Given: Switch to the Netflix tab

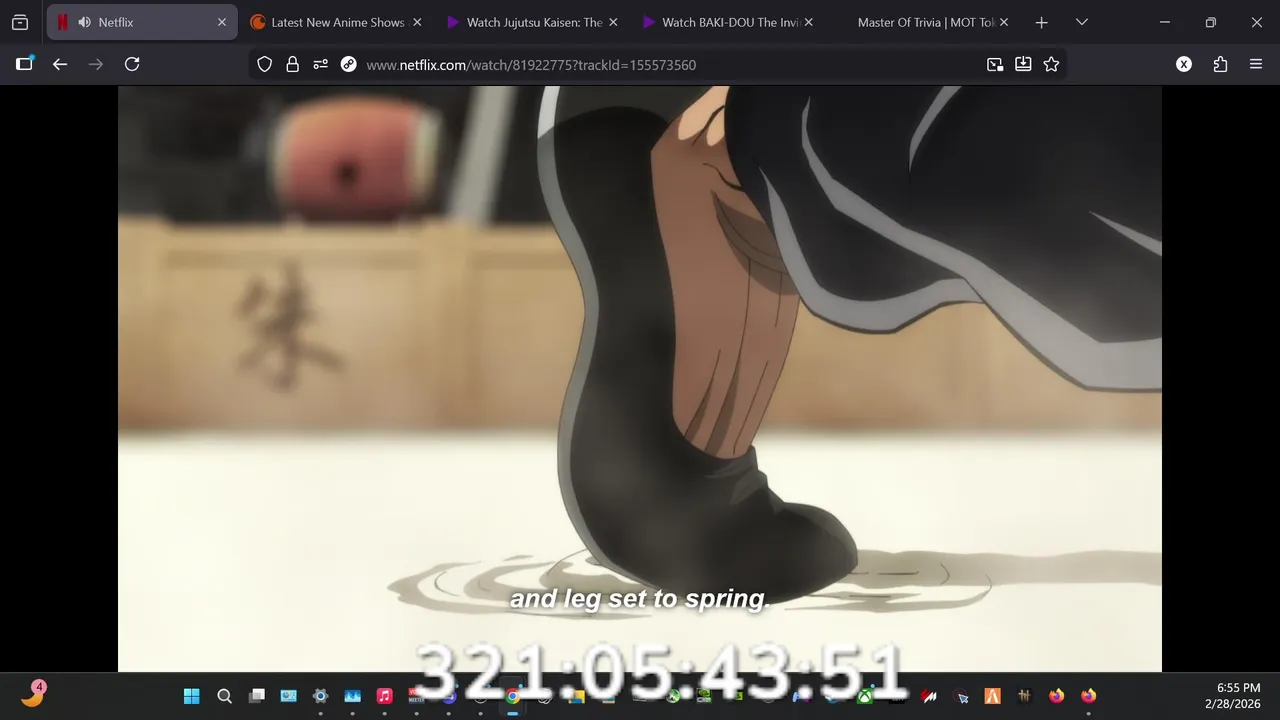Looking at the screenshot, I should pos(142,22).
